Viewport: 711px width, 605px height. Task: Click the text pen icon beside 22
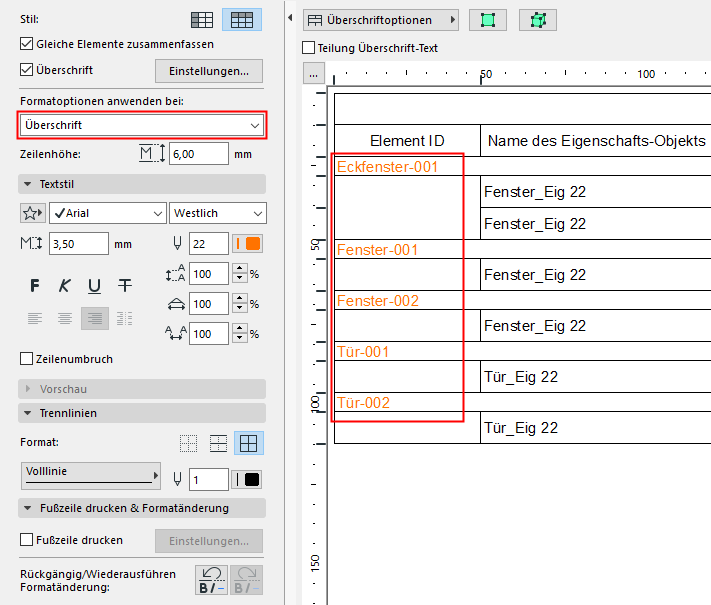tap(177, 244)
